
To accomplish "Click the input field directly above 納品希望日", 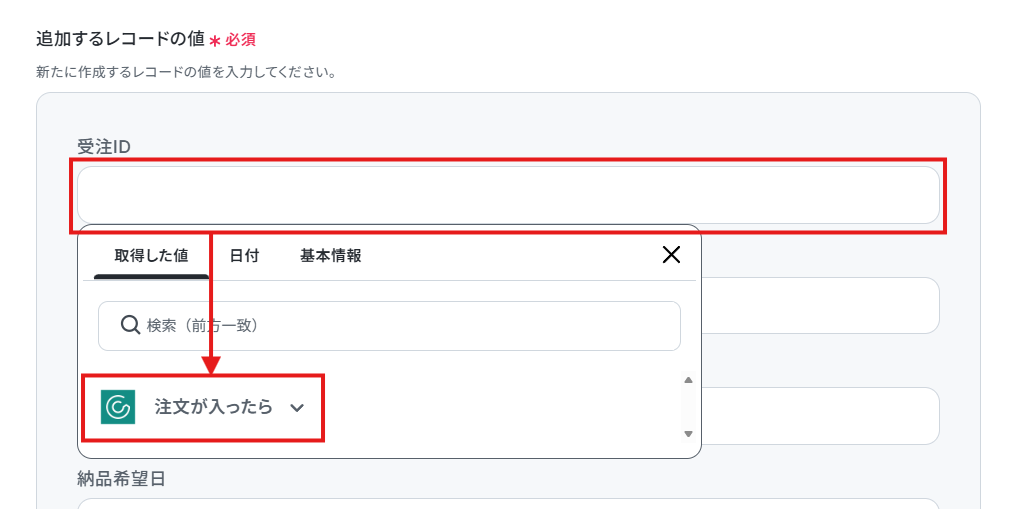I will (x=821, y=416).
